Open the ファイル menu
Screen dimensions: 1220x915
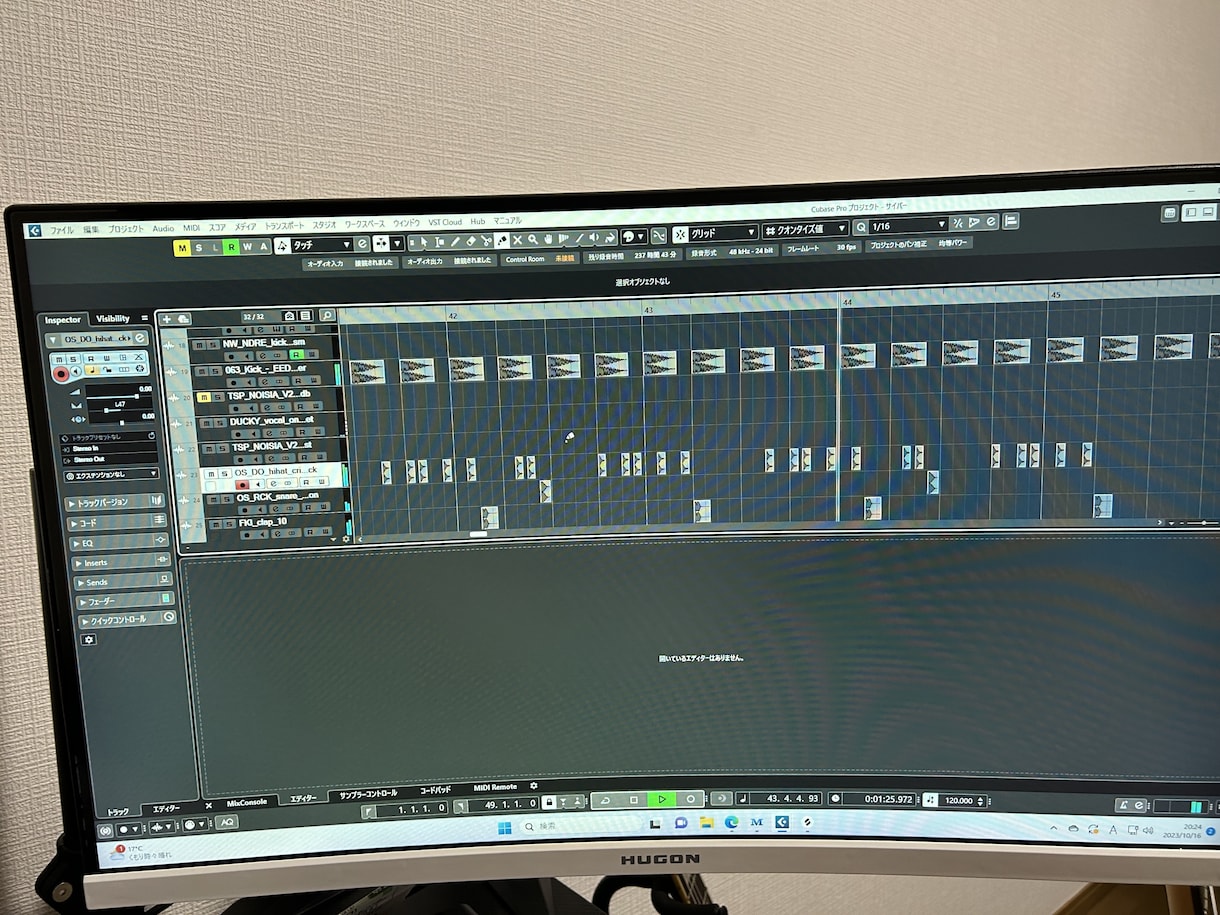point(62,230)
